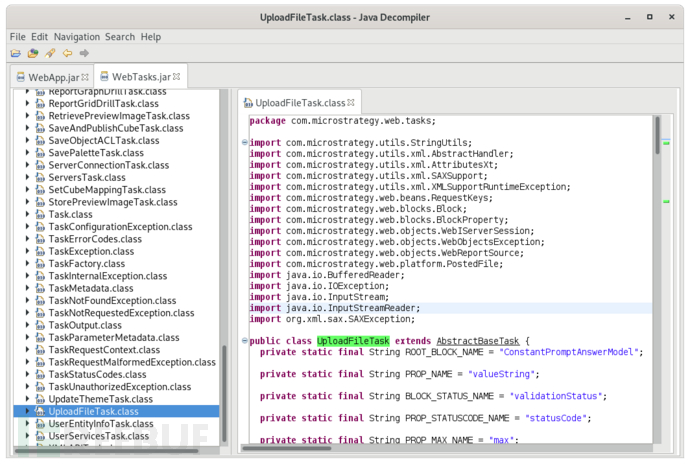Viewport: 690px width, 464px height.
Task: Expand the TaskParameterMetadata.class node
Action: pos(27,338)
